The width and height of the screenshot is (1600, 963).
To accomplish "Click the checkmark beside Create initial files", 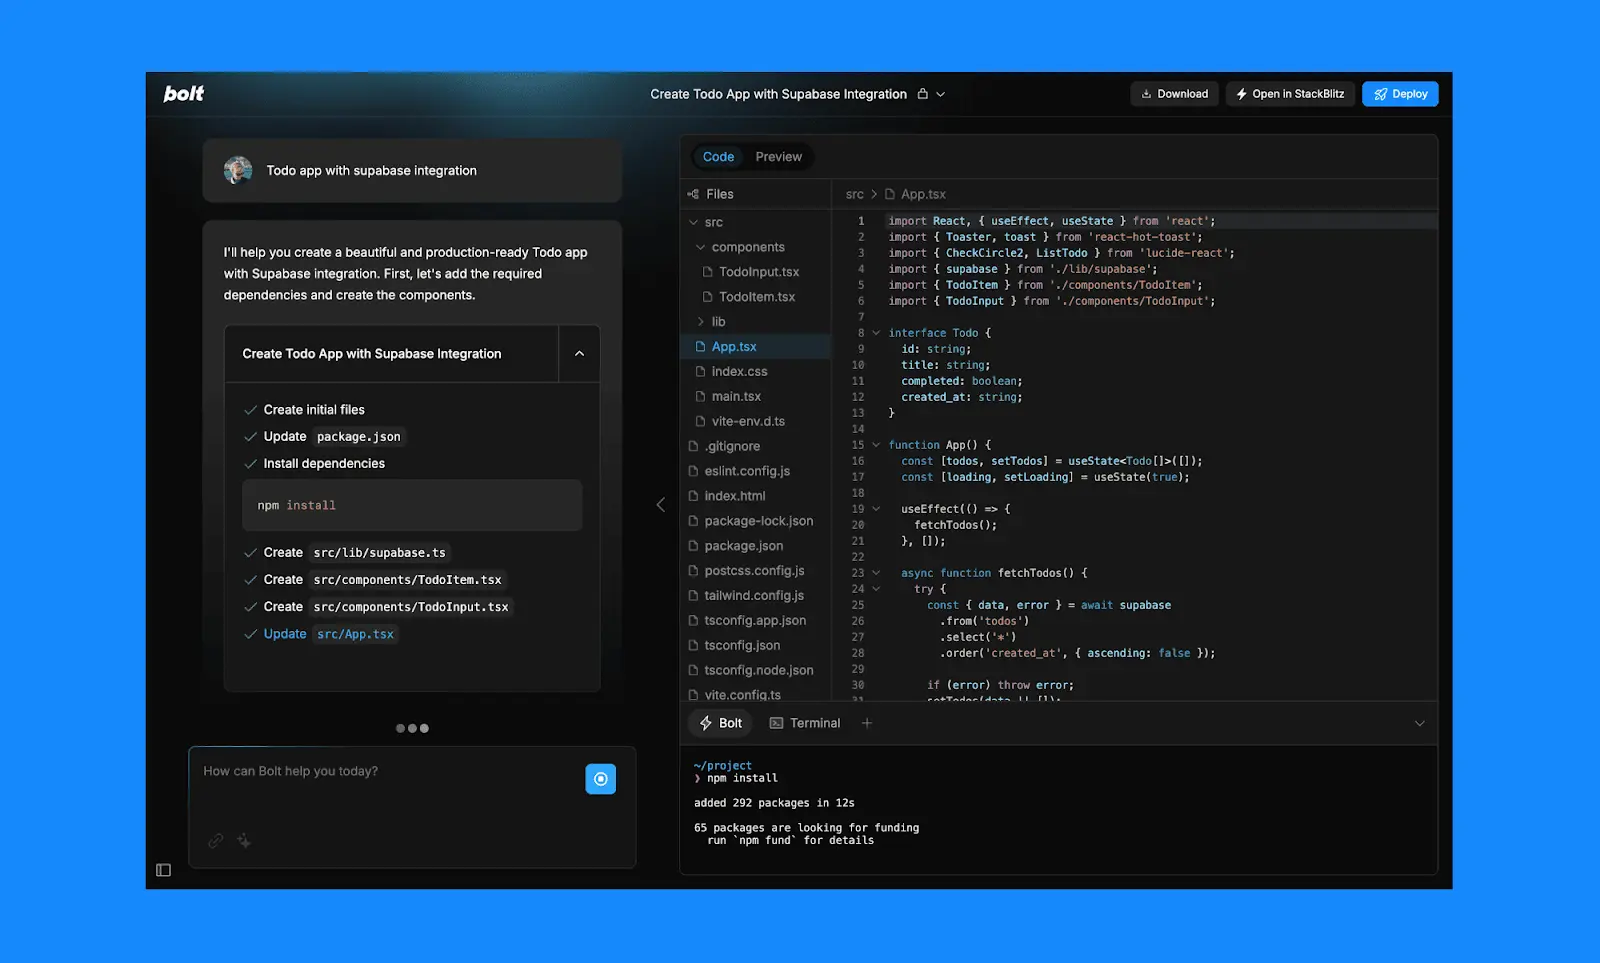I will [249, 409].
